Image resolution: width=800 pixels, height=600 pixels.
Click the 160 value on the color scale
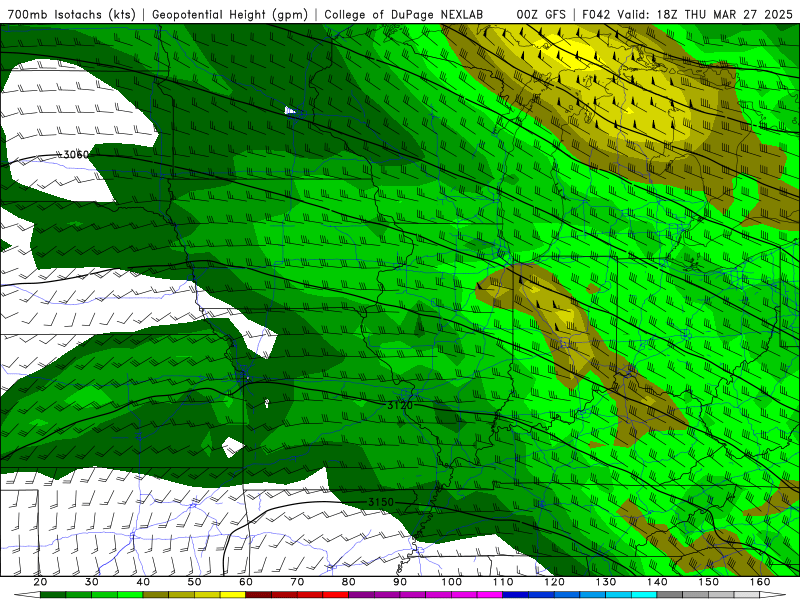point(760,582)
